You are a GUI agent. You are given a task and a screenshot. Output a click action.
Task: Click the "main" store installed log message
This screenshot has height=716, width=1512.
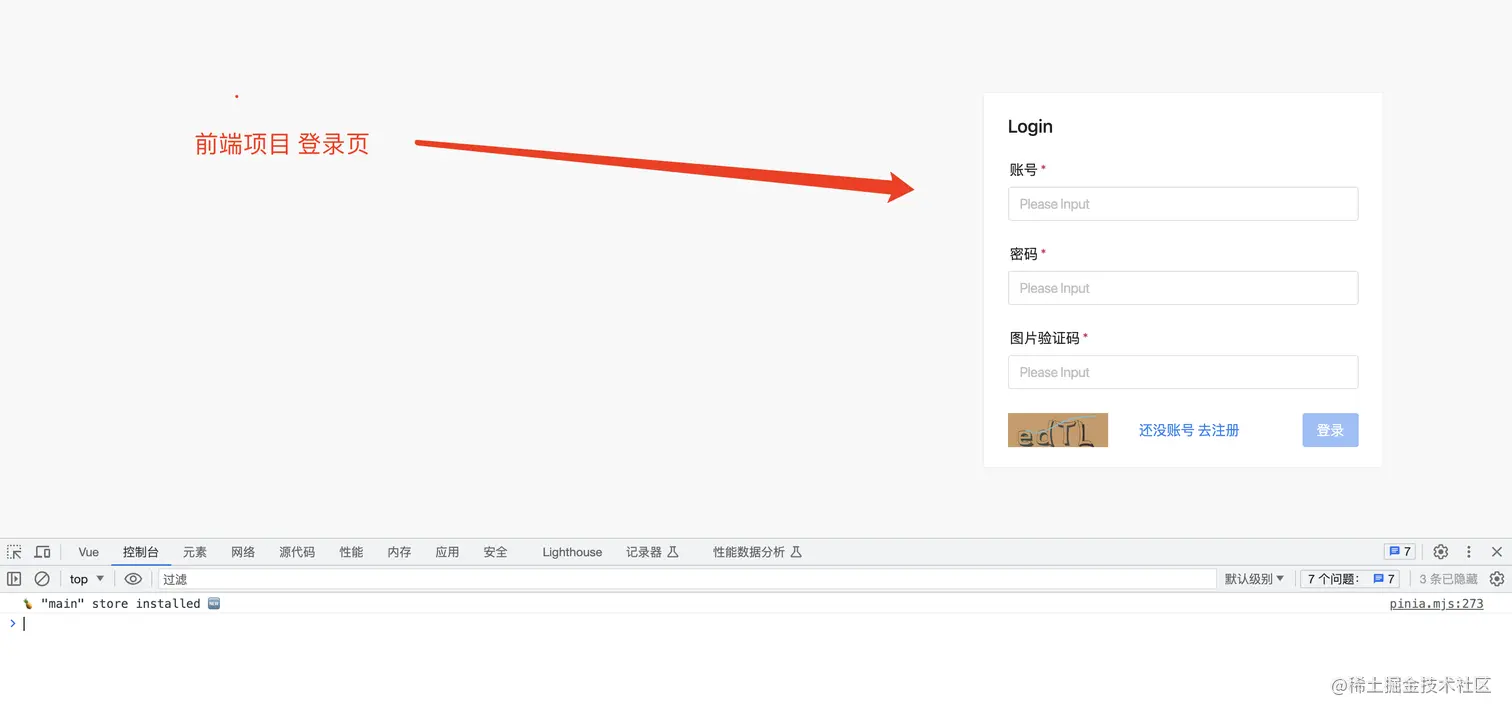coord(120,604)
